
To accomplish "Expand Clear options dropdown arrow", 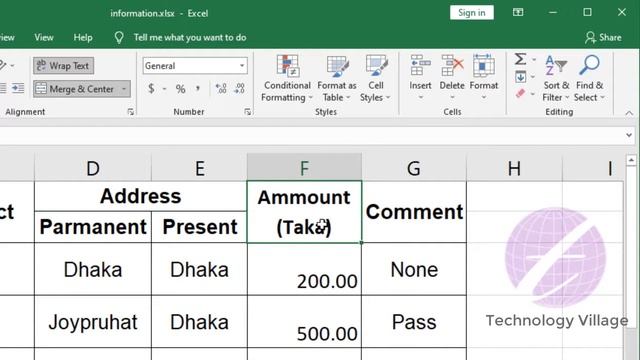I will click(x=533, y=94).
